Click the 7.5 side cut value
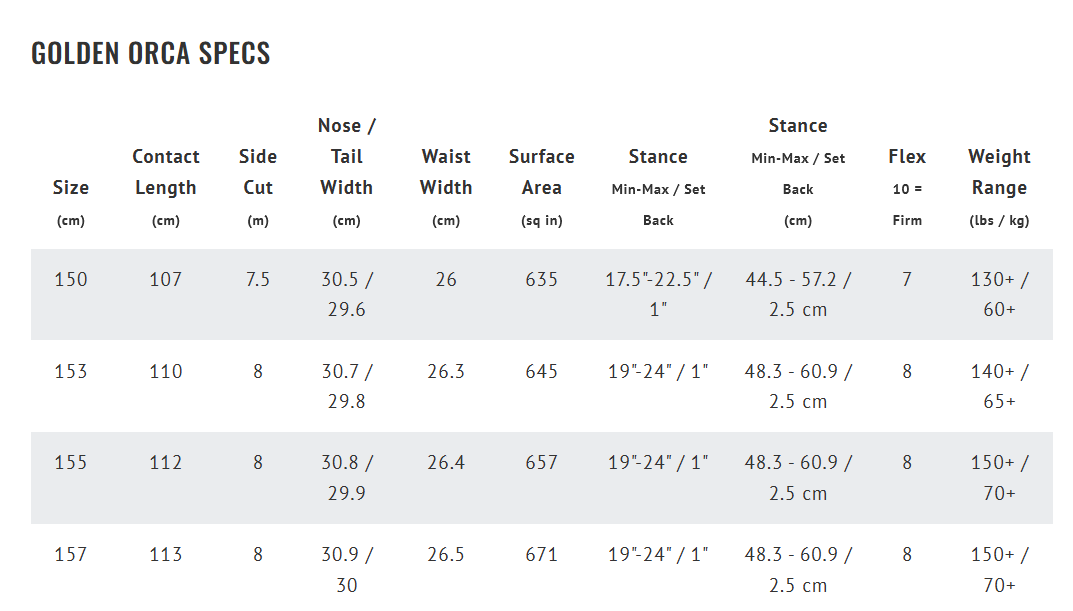 click(x=258, y=280)
